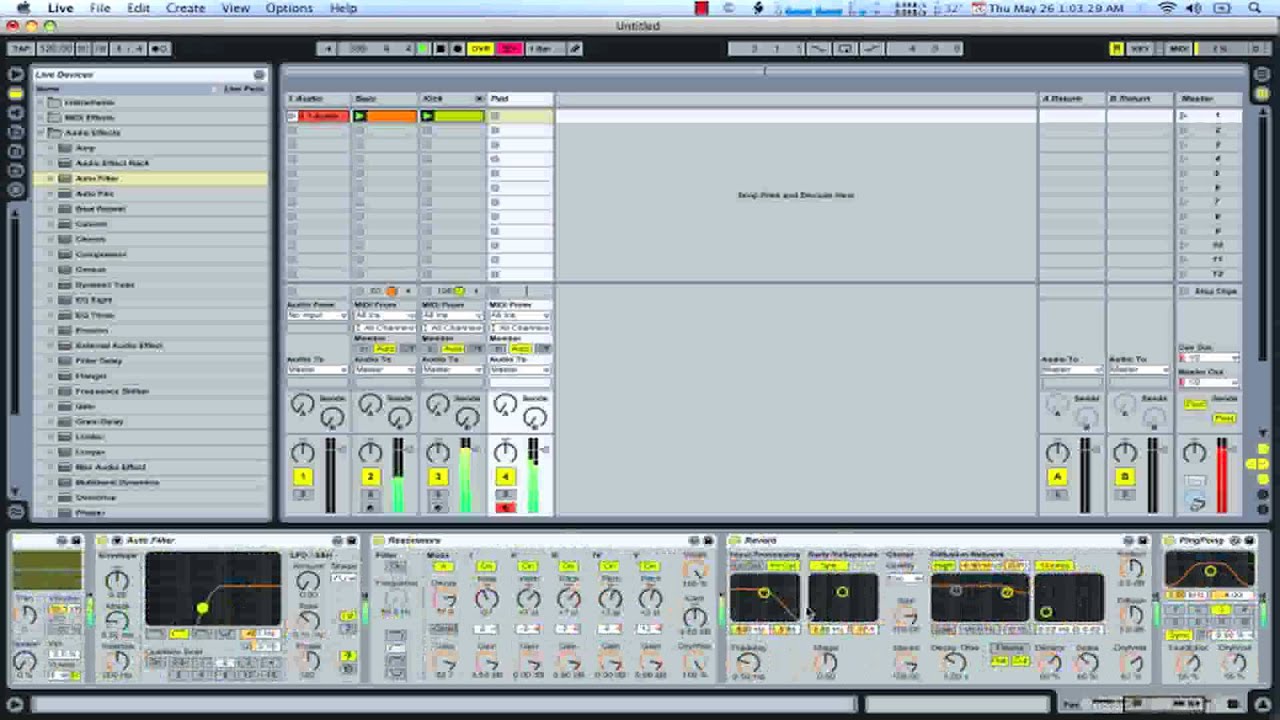Click the show/hide browser arrow icon

click(15, 74)
